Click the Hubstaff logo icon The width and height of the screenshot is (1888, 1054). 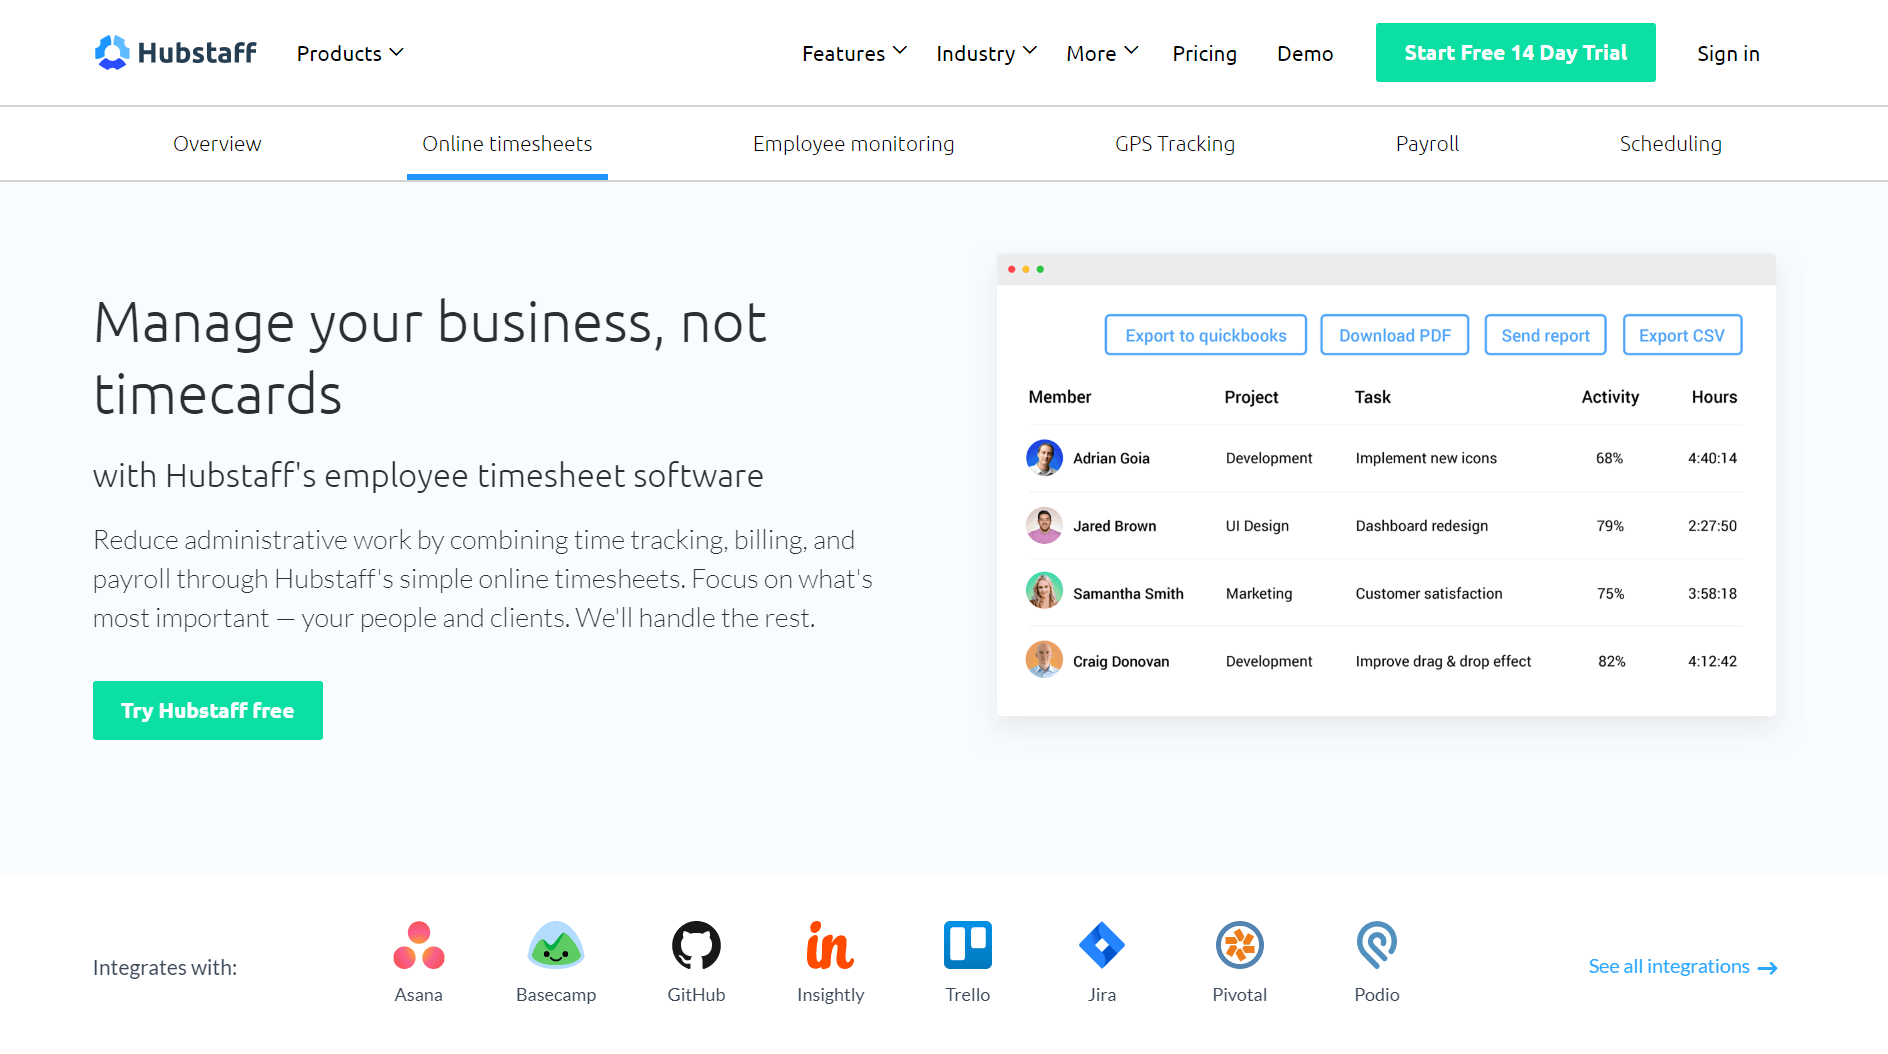pyautogui.click(x=112, y=52)
